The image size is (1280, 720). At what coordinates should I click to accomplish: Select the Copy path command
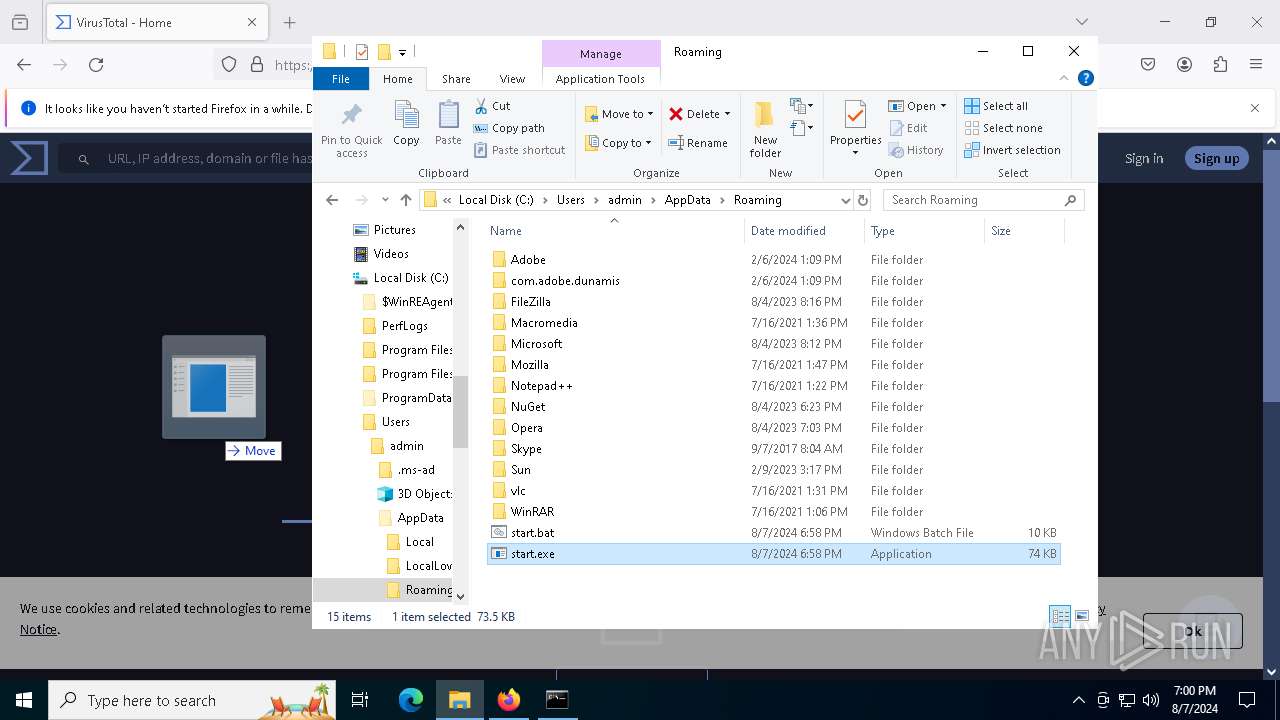point(509,128)
